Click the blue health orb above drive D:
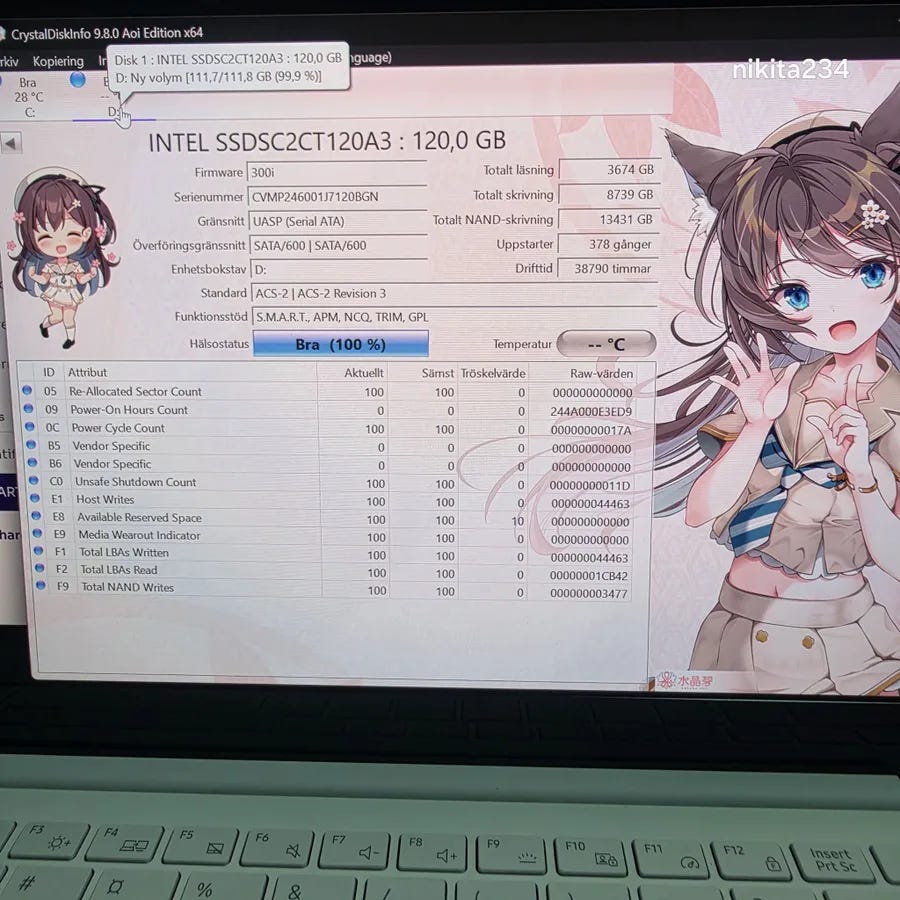Viewport: 900px width, 900px height. [77, 80]
